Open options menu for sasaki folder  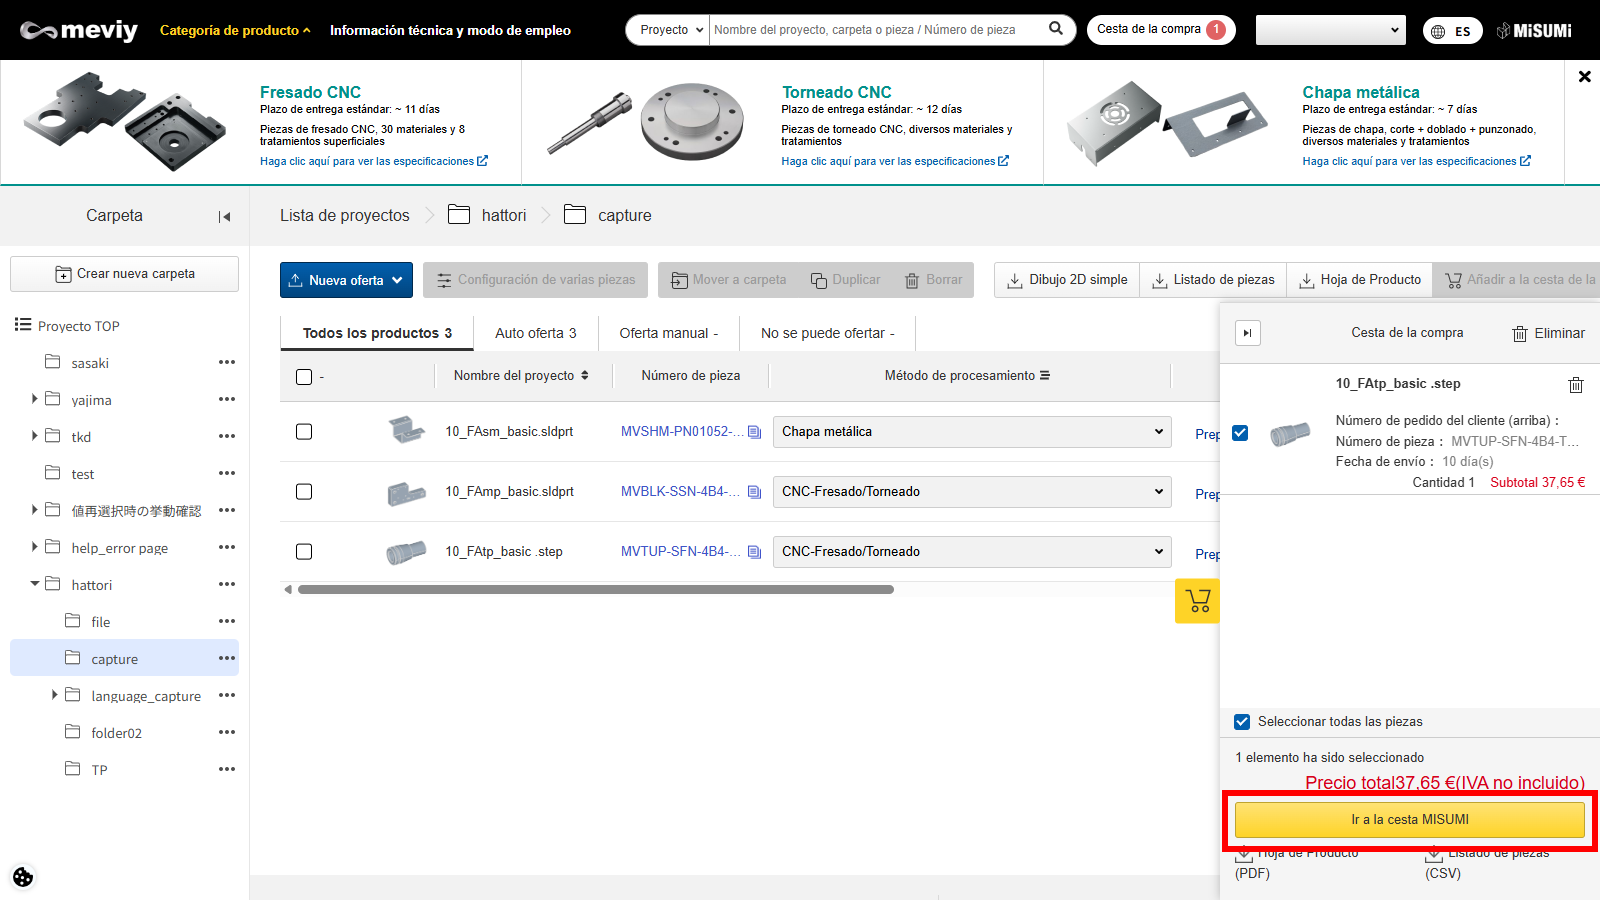point(227,362)
